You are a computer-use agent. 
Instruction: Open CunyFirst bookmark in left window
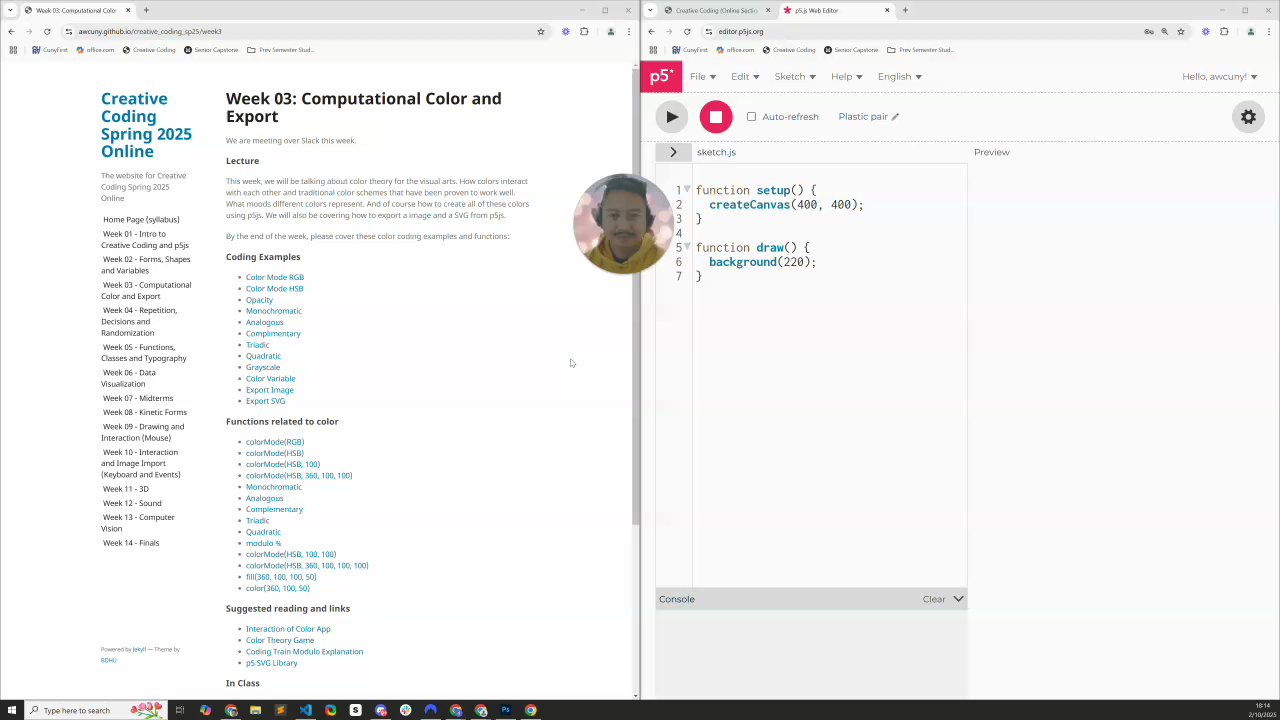[x=50, y=50]
